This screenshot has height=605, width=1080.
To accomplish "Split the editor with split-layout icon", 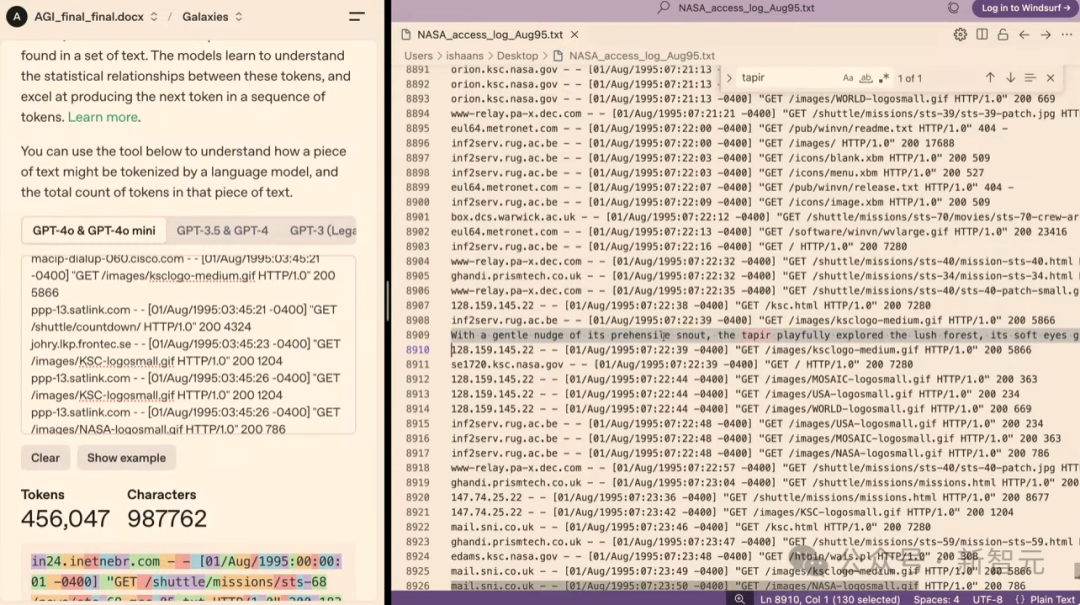I will [x=982, y=34].
